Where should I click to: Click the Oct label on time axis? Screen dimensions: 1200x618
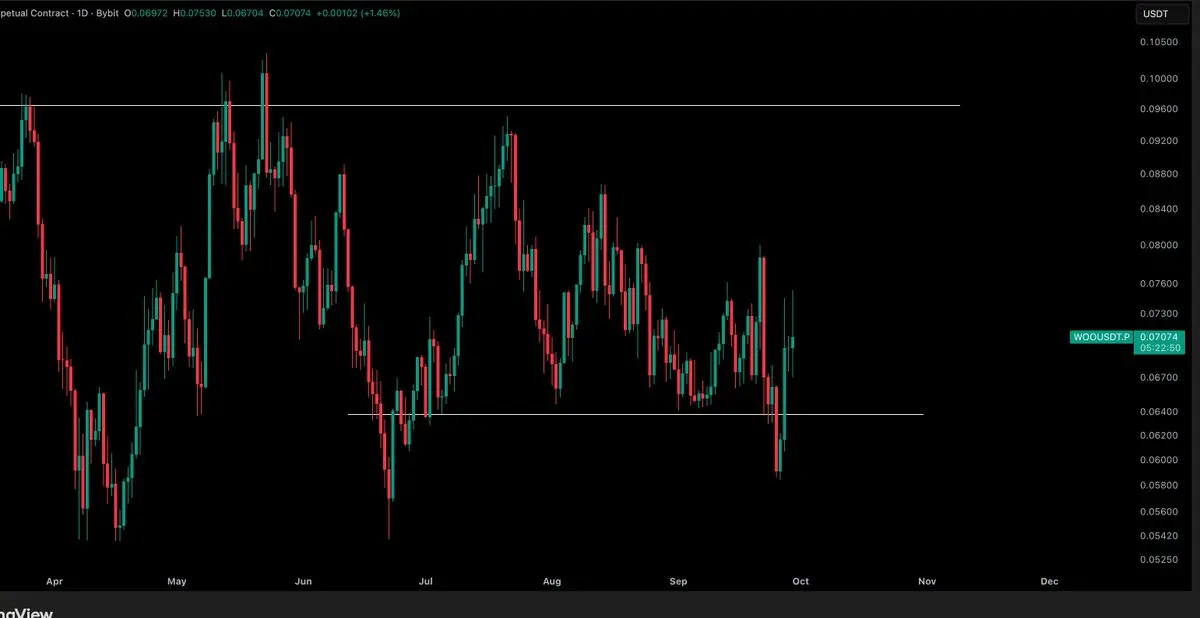(802, 581)
